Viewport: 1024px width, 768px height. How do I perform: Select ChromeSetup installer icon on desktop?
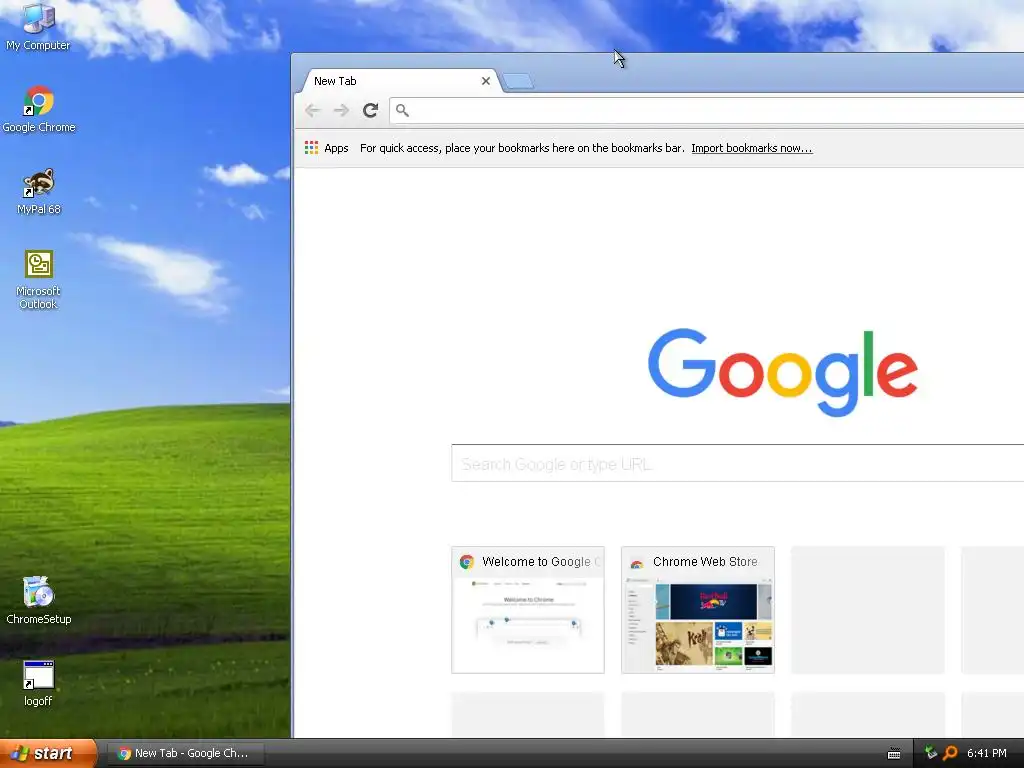[39, 600]
